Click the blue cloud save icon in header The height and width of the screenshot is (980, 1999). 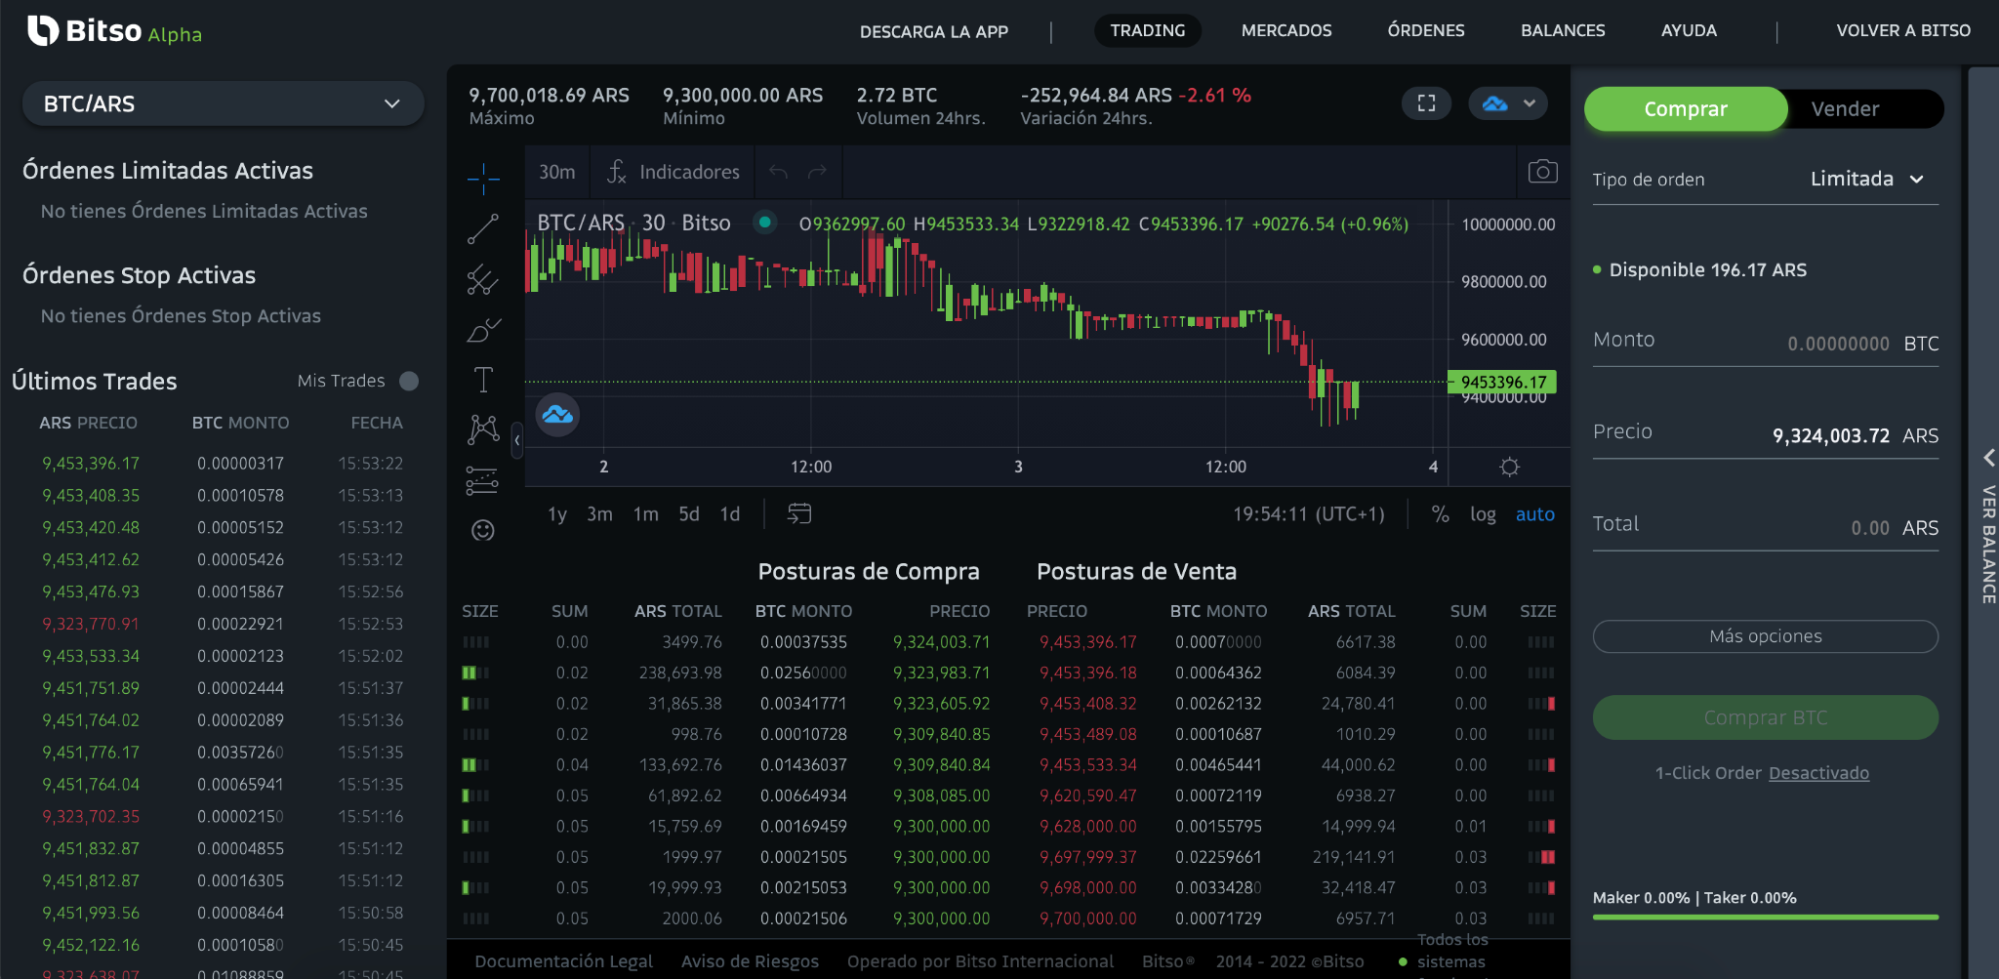pos(1494,103)
